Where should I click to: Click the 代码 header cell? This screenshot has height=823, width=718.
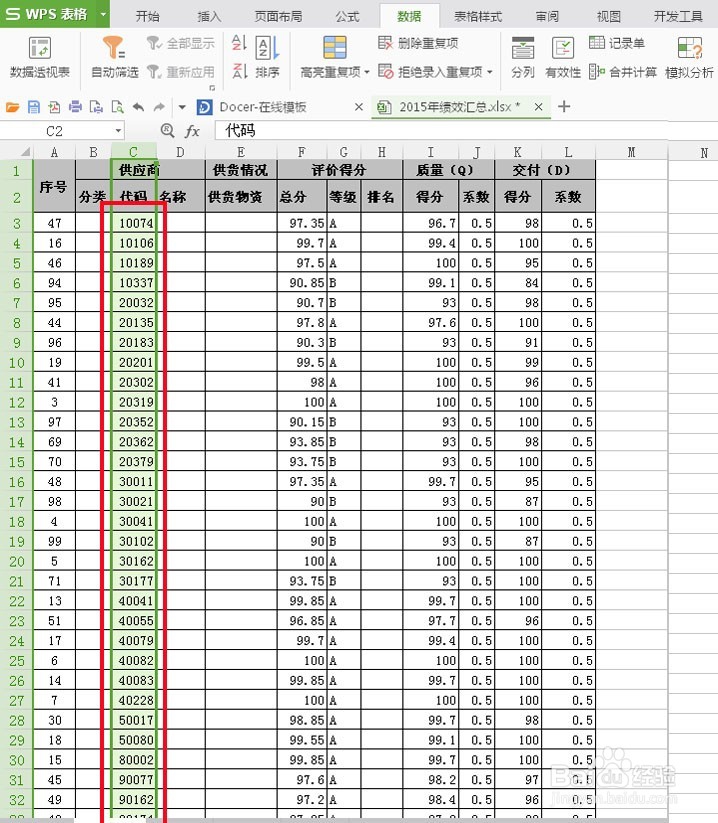134,197
